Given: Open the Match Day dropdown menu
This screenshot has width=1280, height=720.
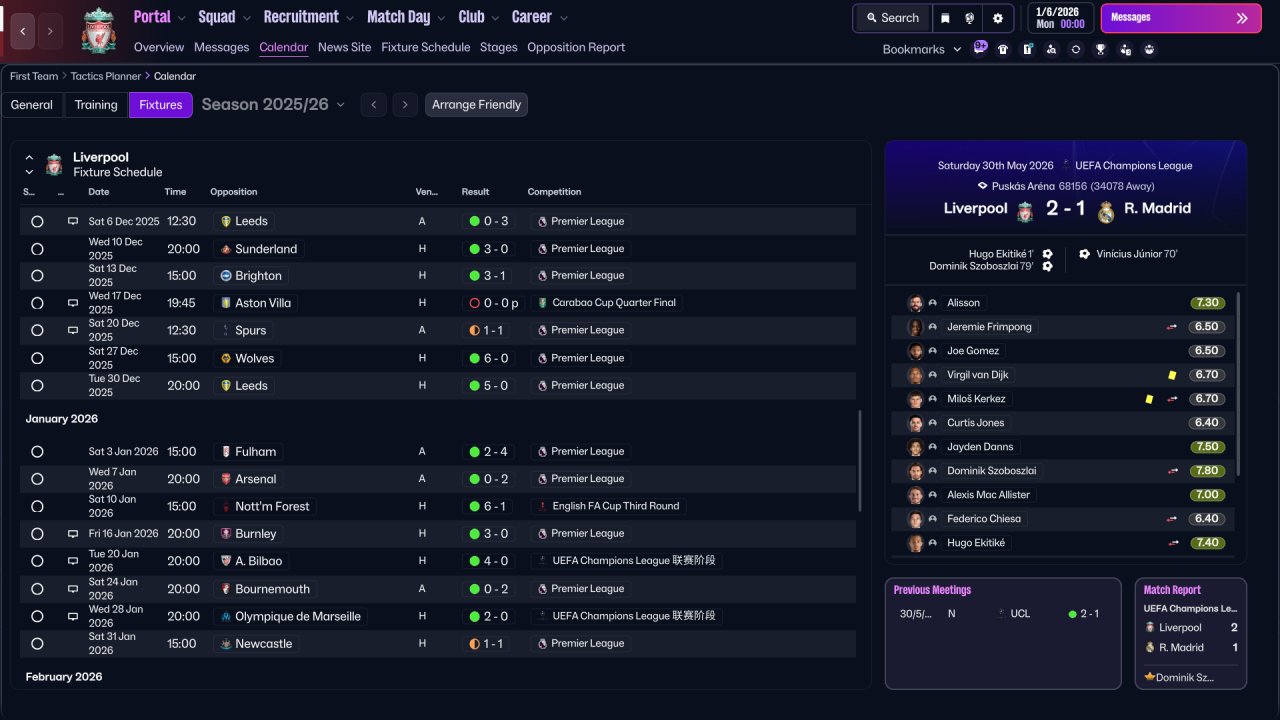Looking at the screenshot, I should (406, 17).
